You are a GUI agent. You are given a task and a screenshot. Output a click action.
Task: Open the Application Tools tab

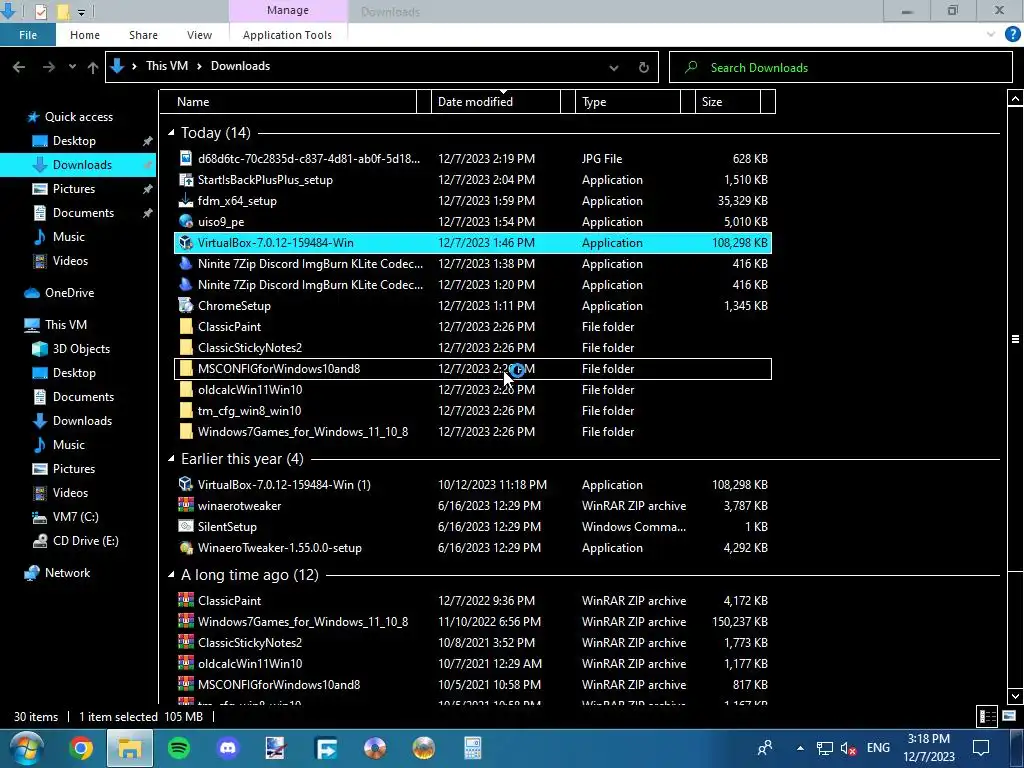[x=287, y=35]
